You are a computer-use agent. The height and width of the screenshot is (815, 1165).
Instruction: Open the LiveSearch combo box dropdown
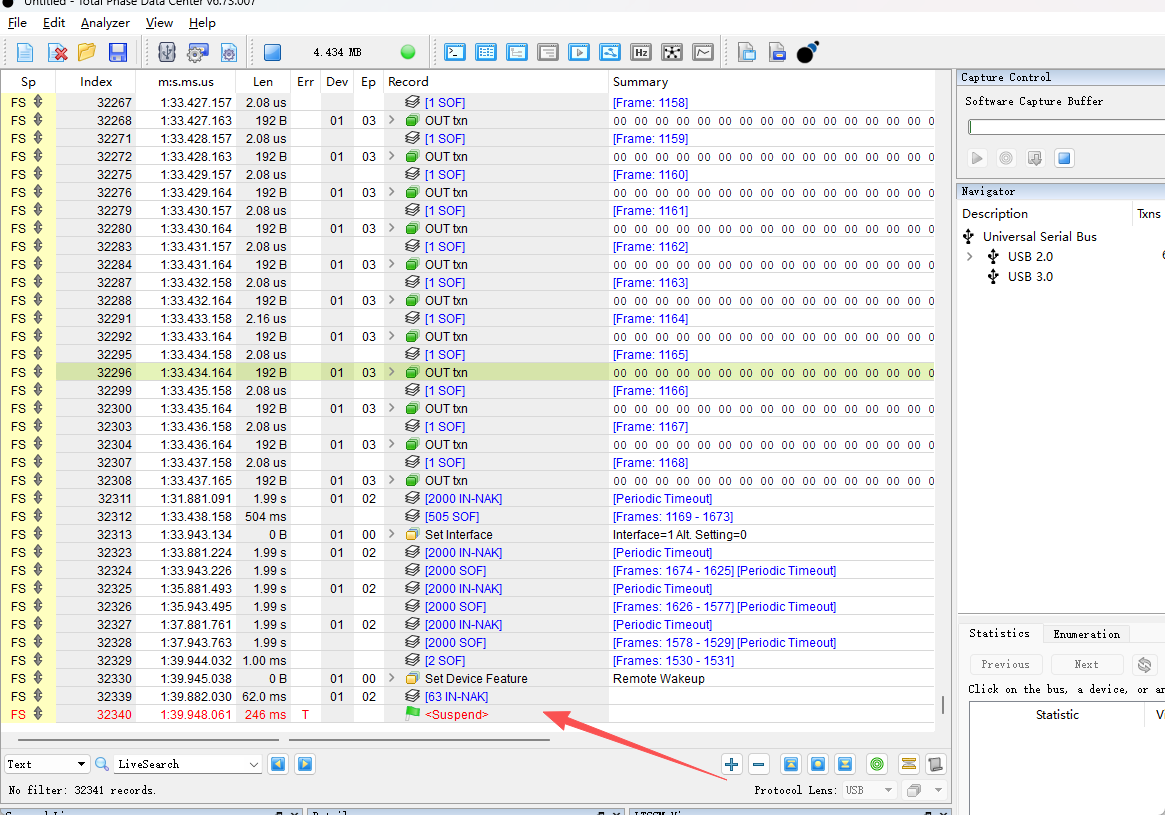coord(253,764)
